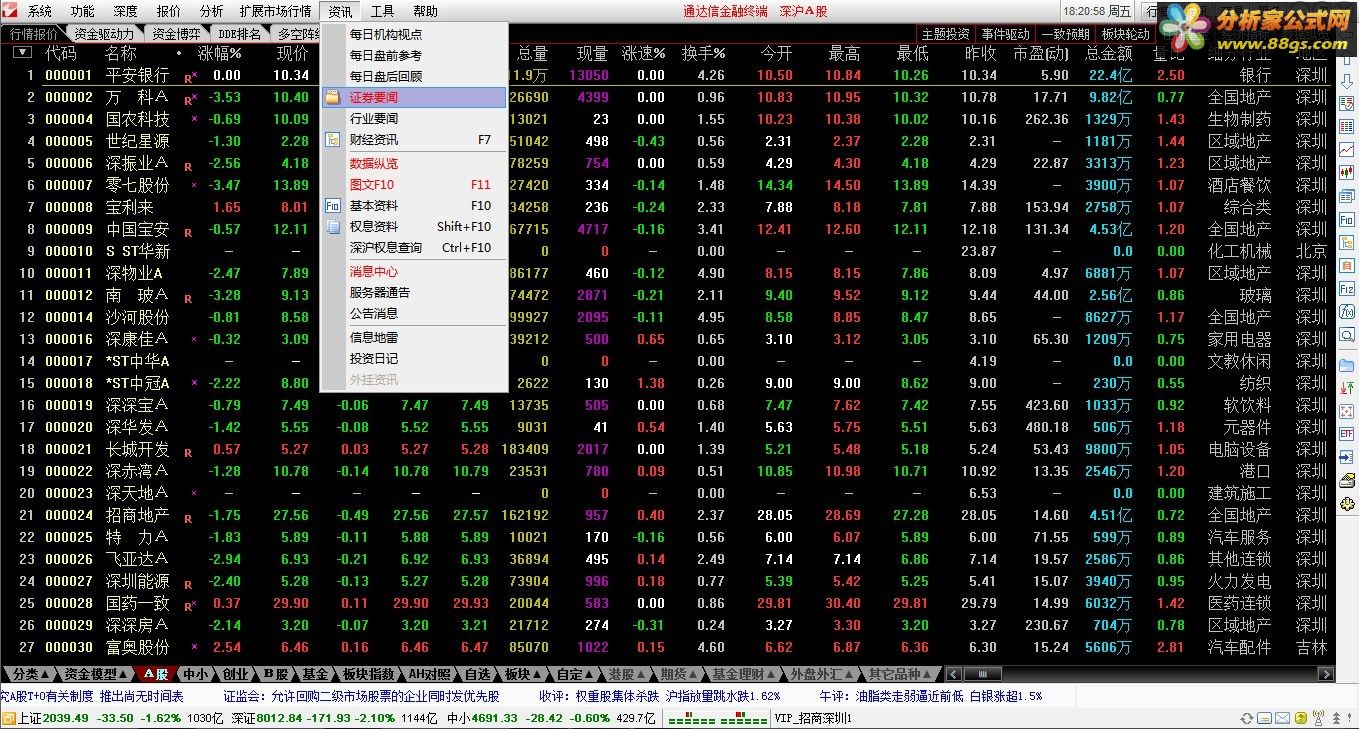Expand the 港股 dropdown tab

(x=627, y=674)
